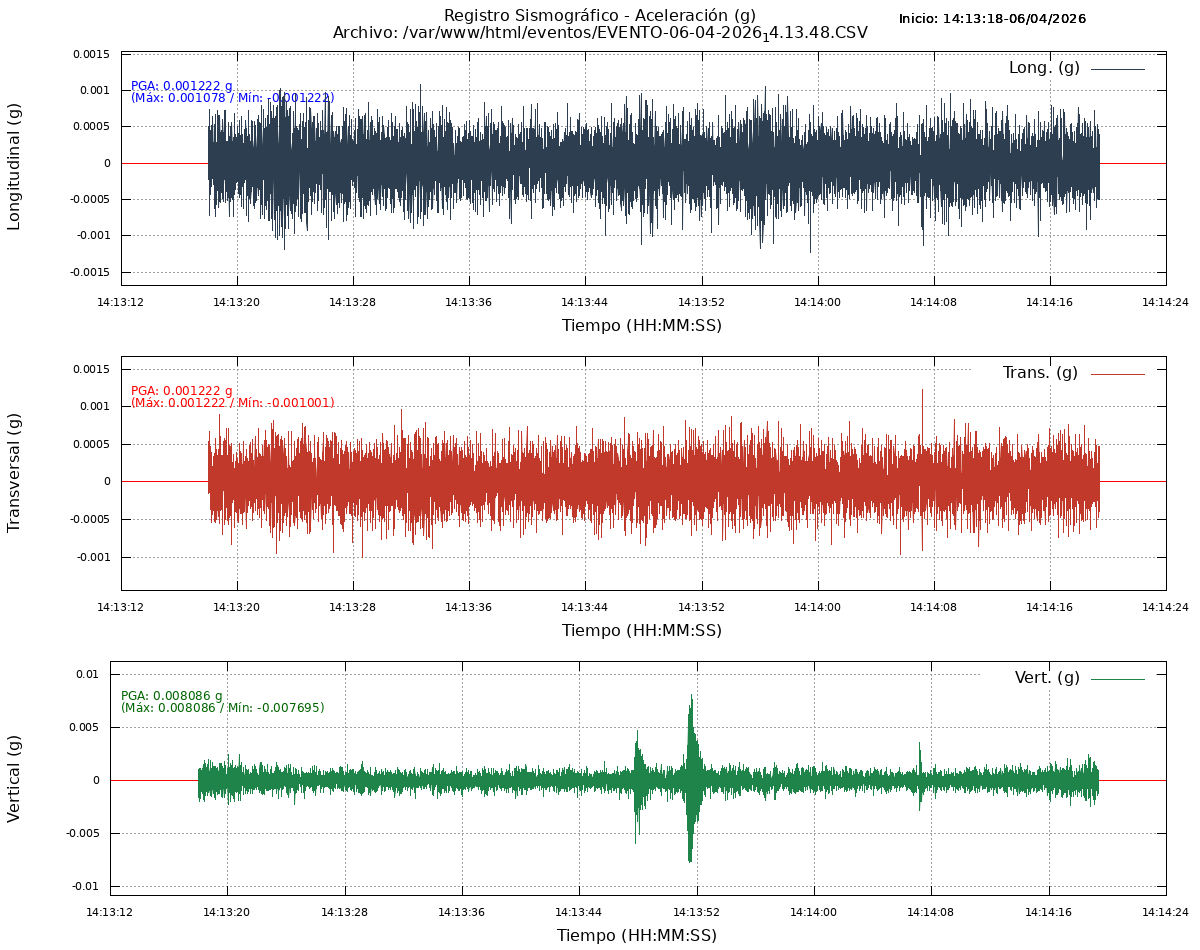Click the -0.0015 tick on longitudinal axis
The height and width of the screenshot is (950, 1200).
tap(90, 272)
